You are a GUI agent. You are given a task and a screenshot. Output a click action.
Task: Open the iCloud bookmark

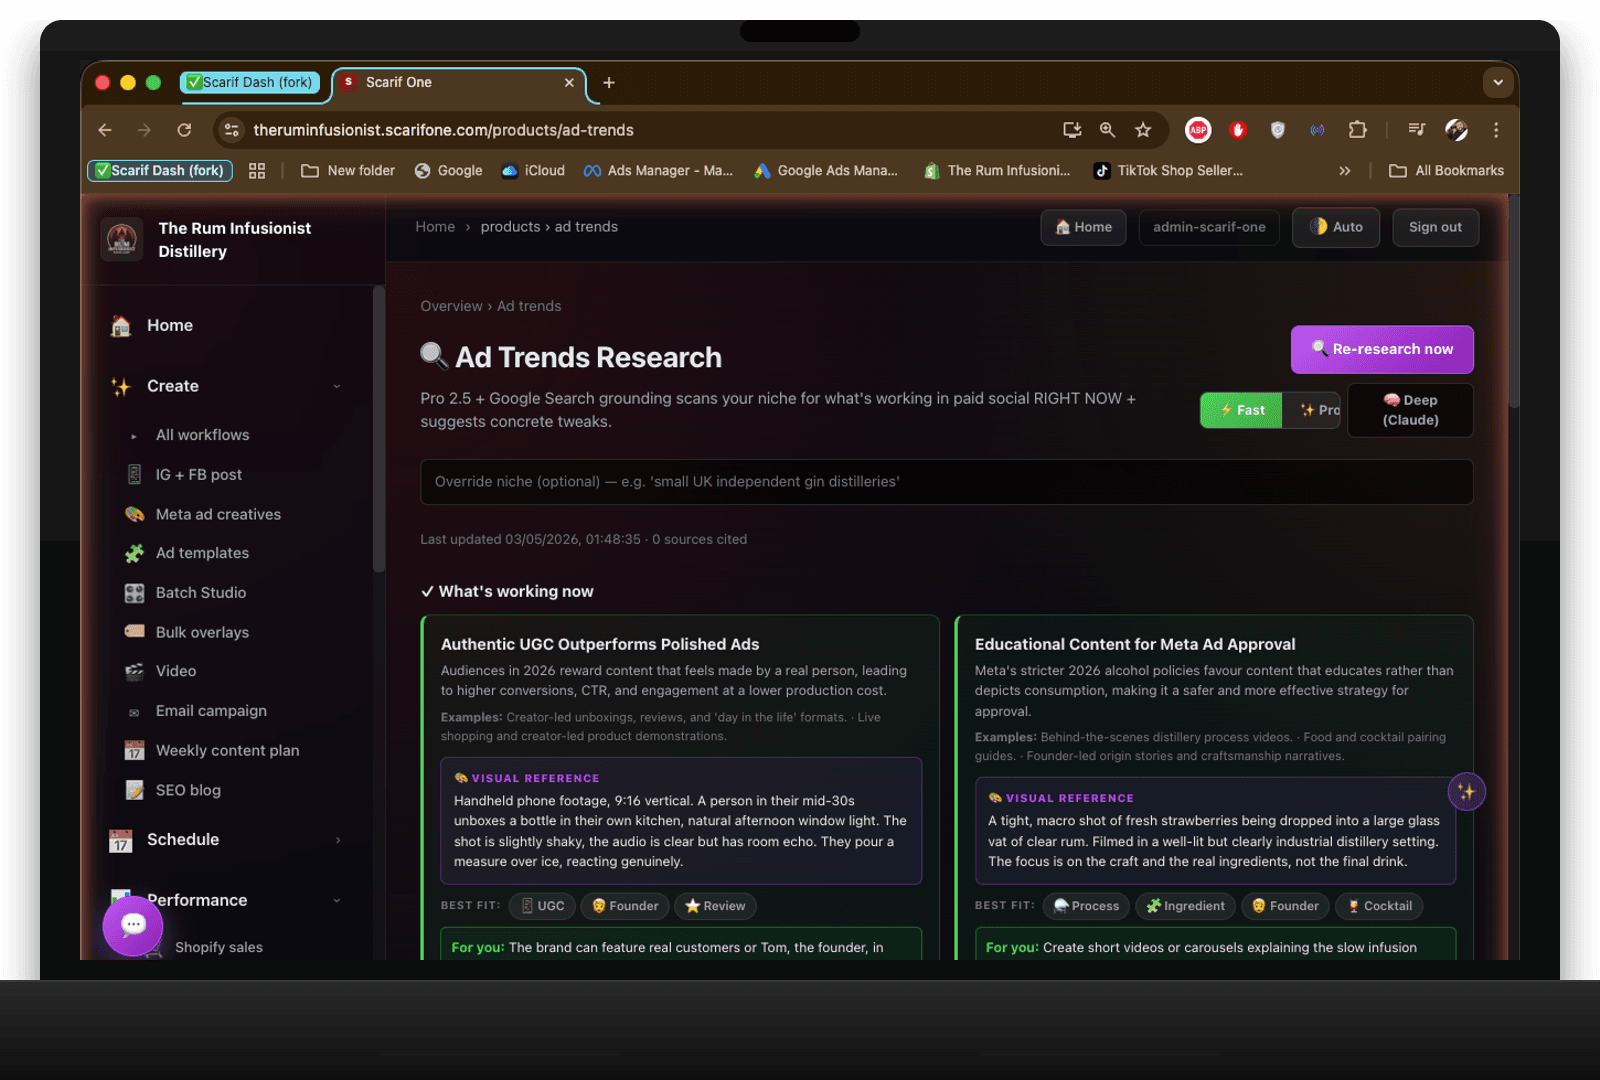(x=533, y=171)
